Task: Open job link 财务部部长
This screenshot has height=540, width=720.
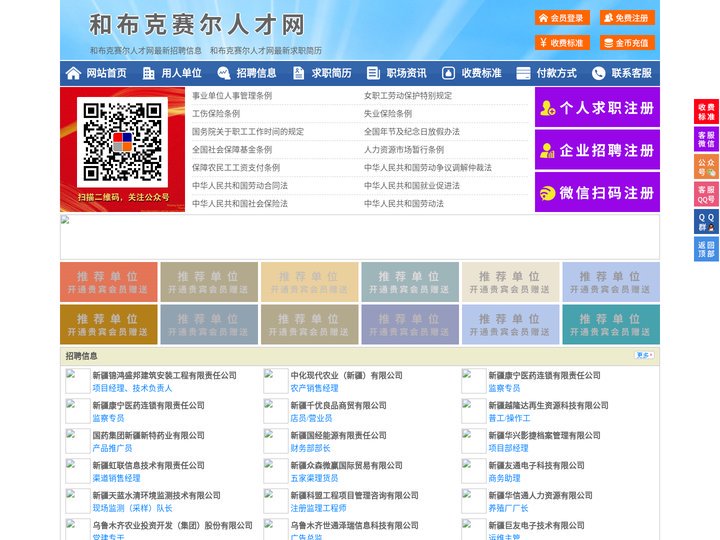Action: 310,448
